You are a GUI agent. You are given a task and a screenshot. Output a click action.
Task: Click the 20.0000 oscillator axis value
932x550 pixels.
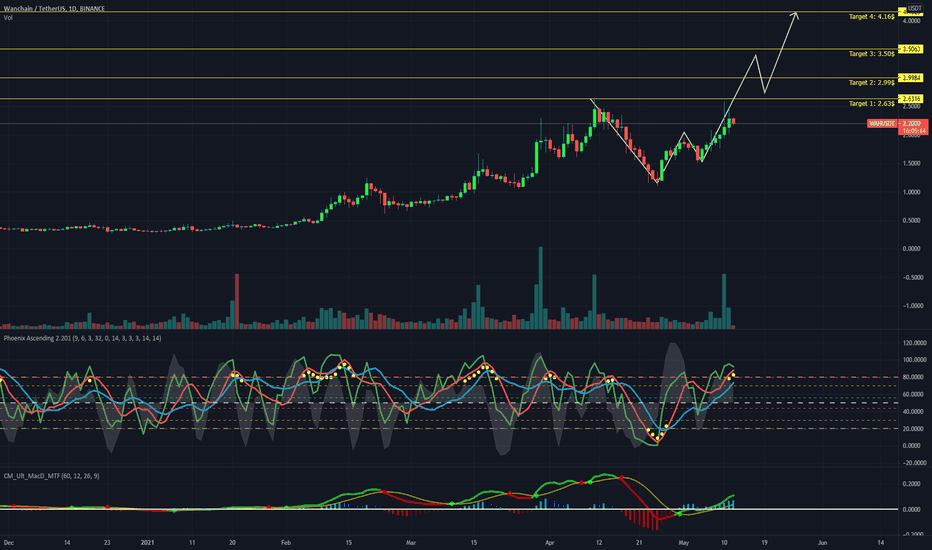(914, 429)
